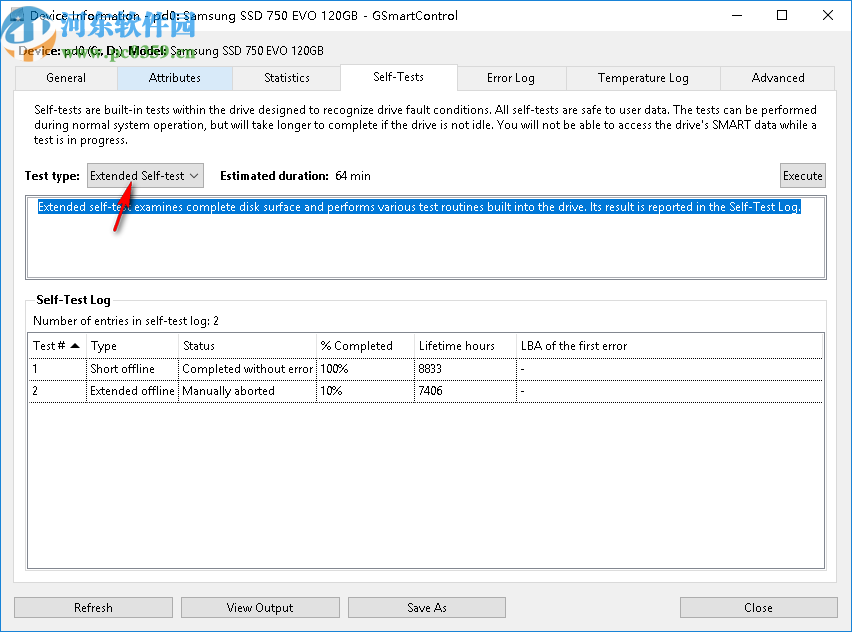Sort by Status column header

pyautogui.click(x=247, y=346)
